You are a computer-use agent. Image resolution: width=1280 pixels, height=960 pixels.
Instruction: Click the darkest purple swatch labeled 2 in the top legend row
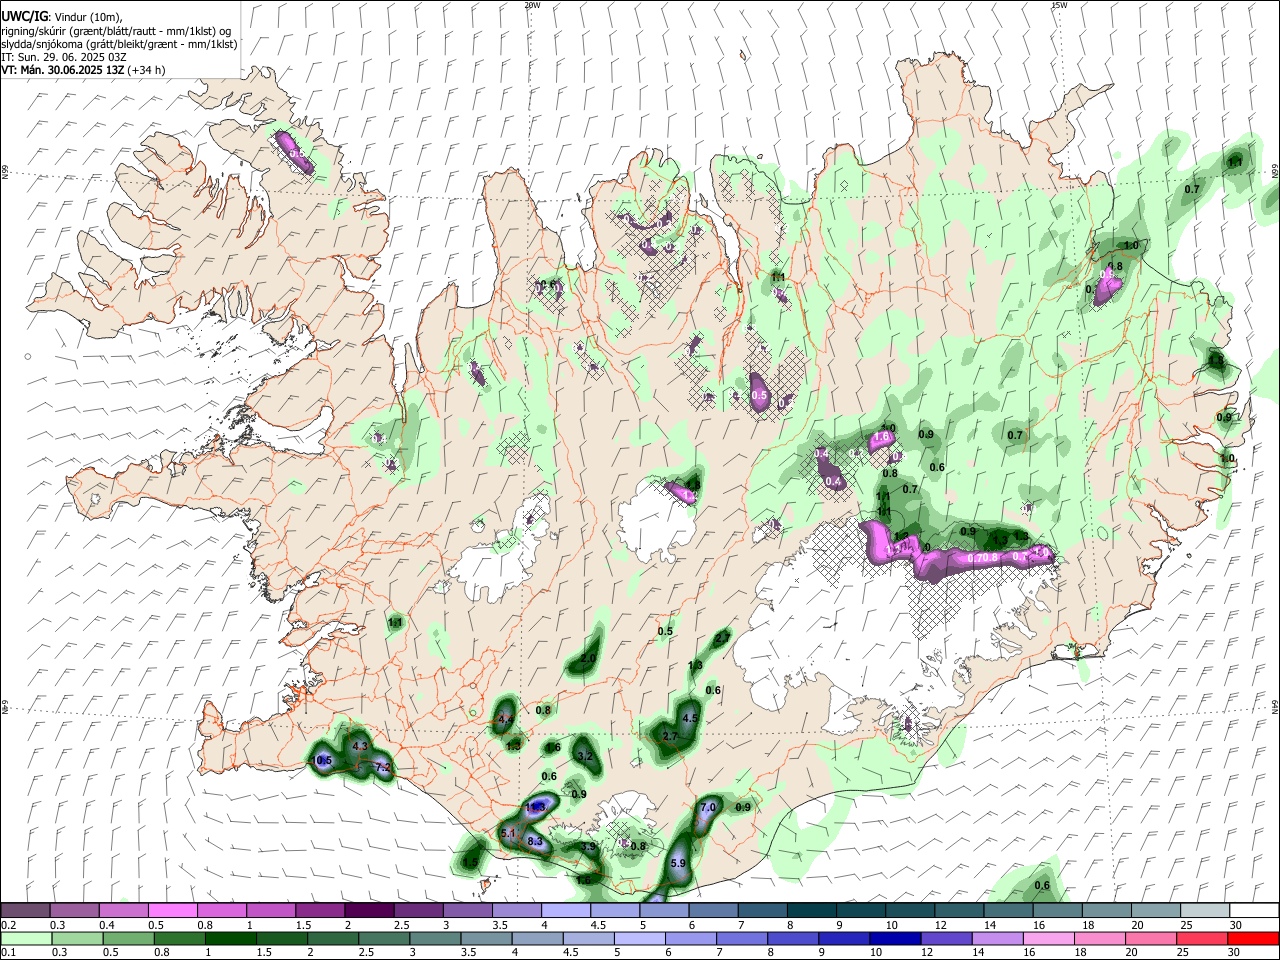[369, 910]
